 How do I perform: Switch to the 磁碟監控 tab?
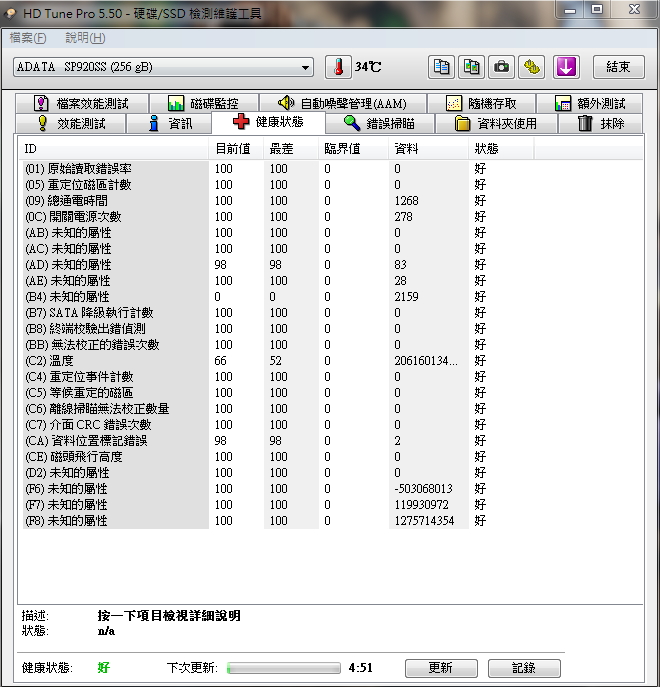tap(204, 103)
